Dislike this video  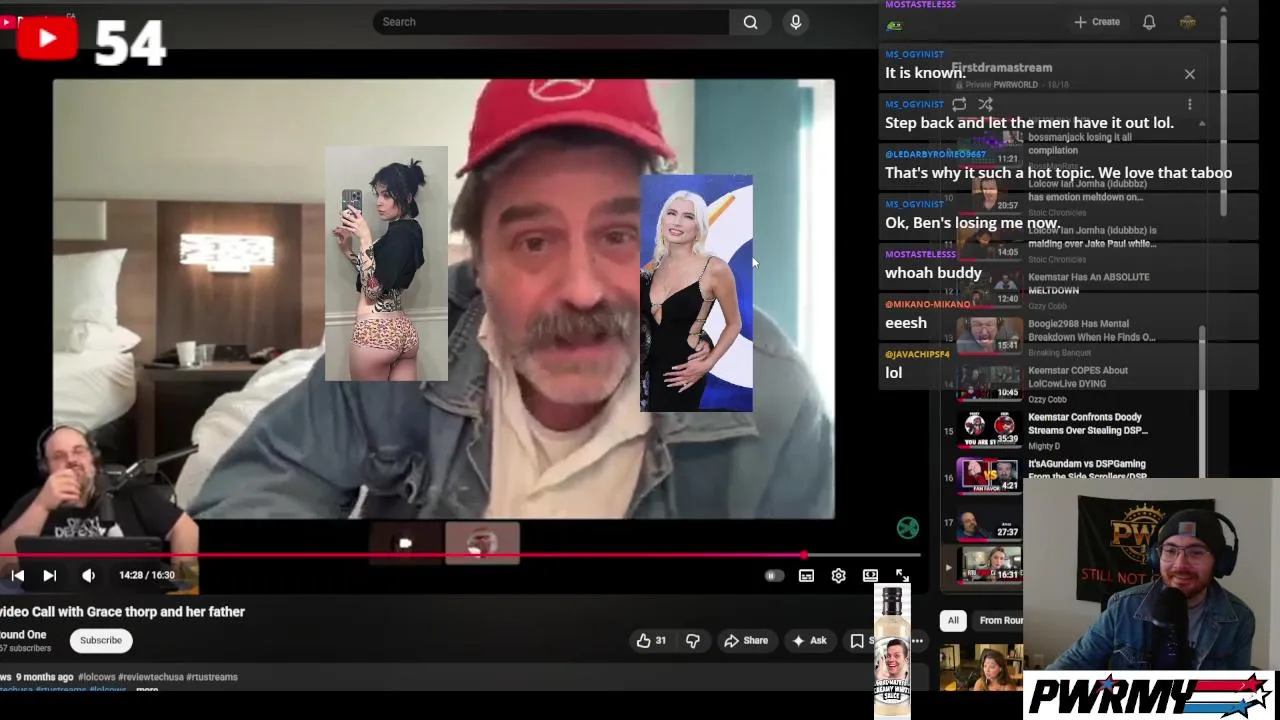tap(692, 641)
